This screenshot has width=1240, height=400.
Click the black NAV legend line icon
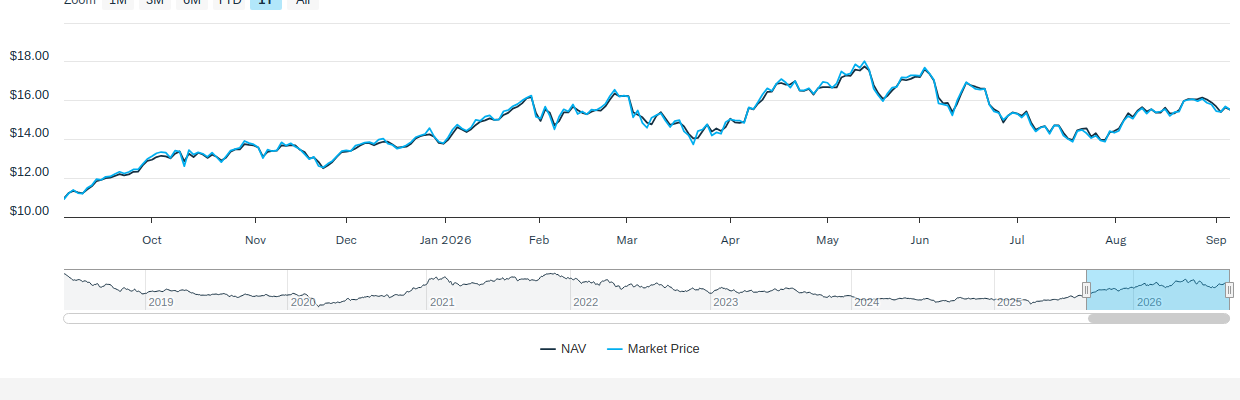[548, 349]
